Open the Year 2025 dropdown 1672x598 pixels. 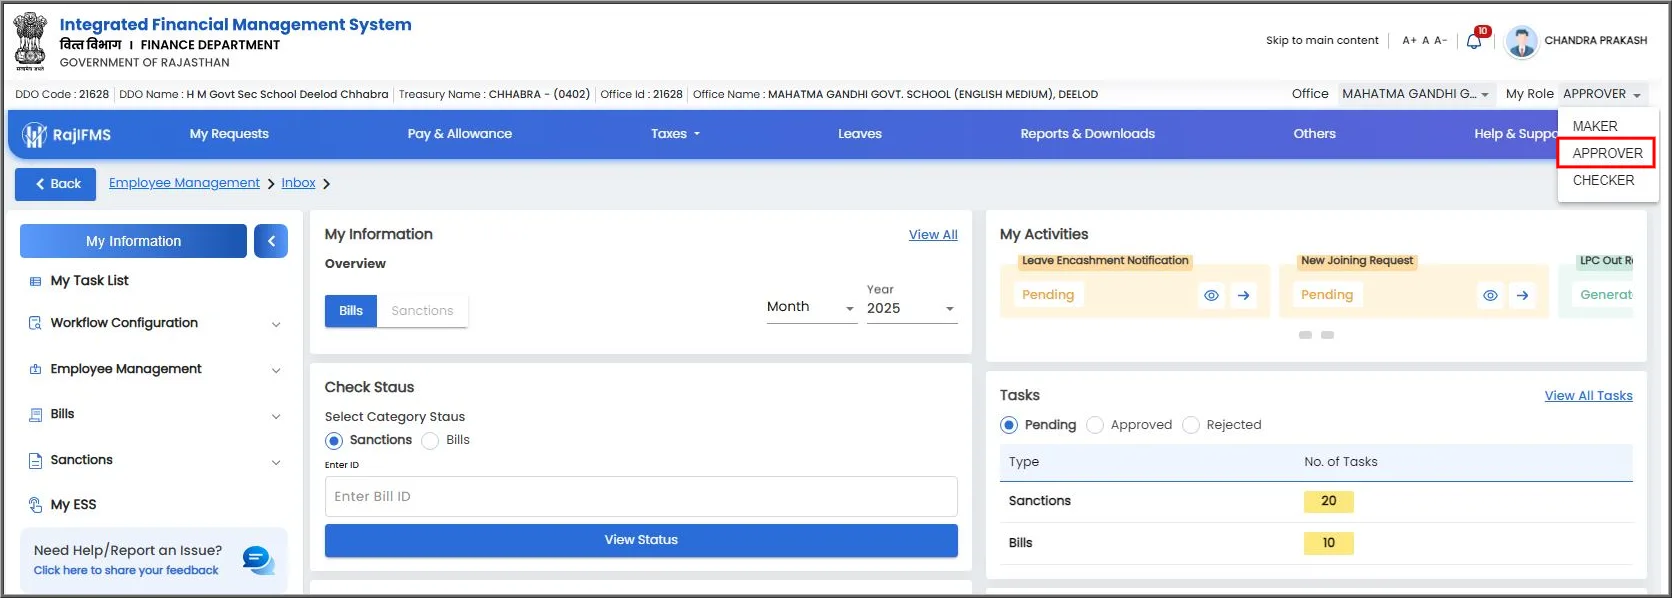pos(911,308)
